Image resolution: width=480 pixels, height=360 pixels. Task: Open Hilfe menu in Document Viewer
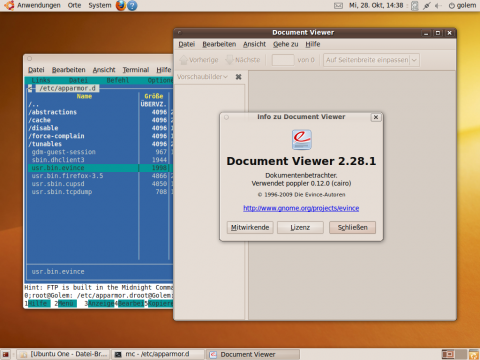point(313,44)
